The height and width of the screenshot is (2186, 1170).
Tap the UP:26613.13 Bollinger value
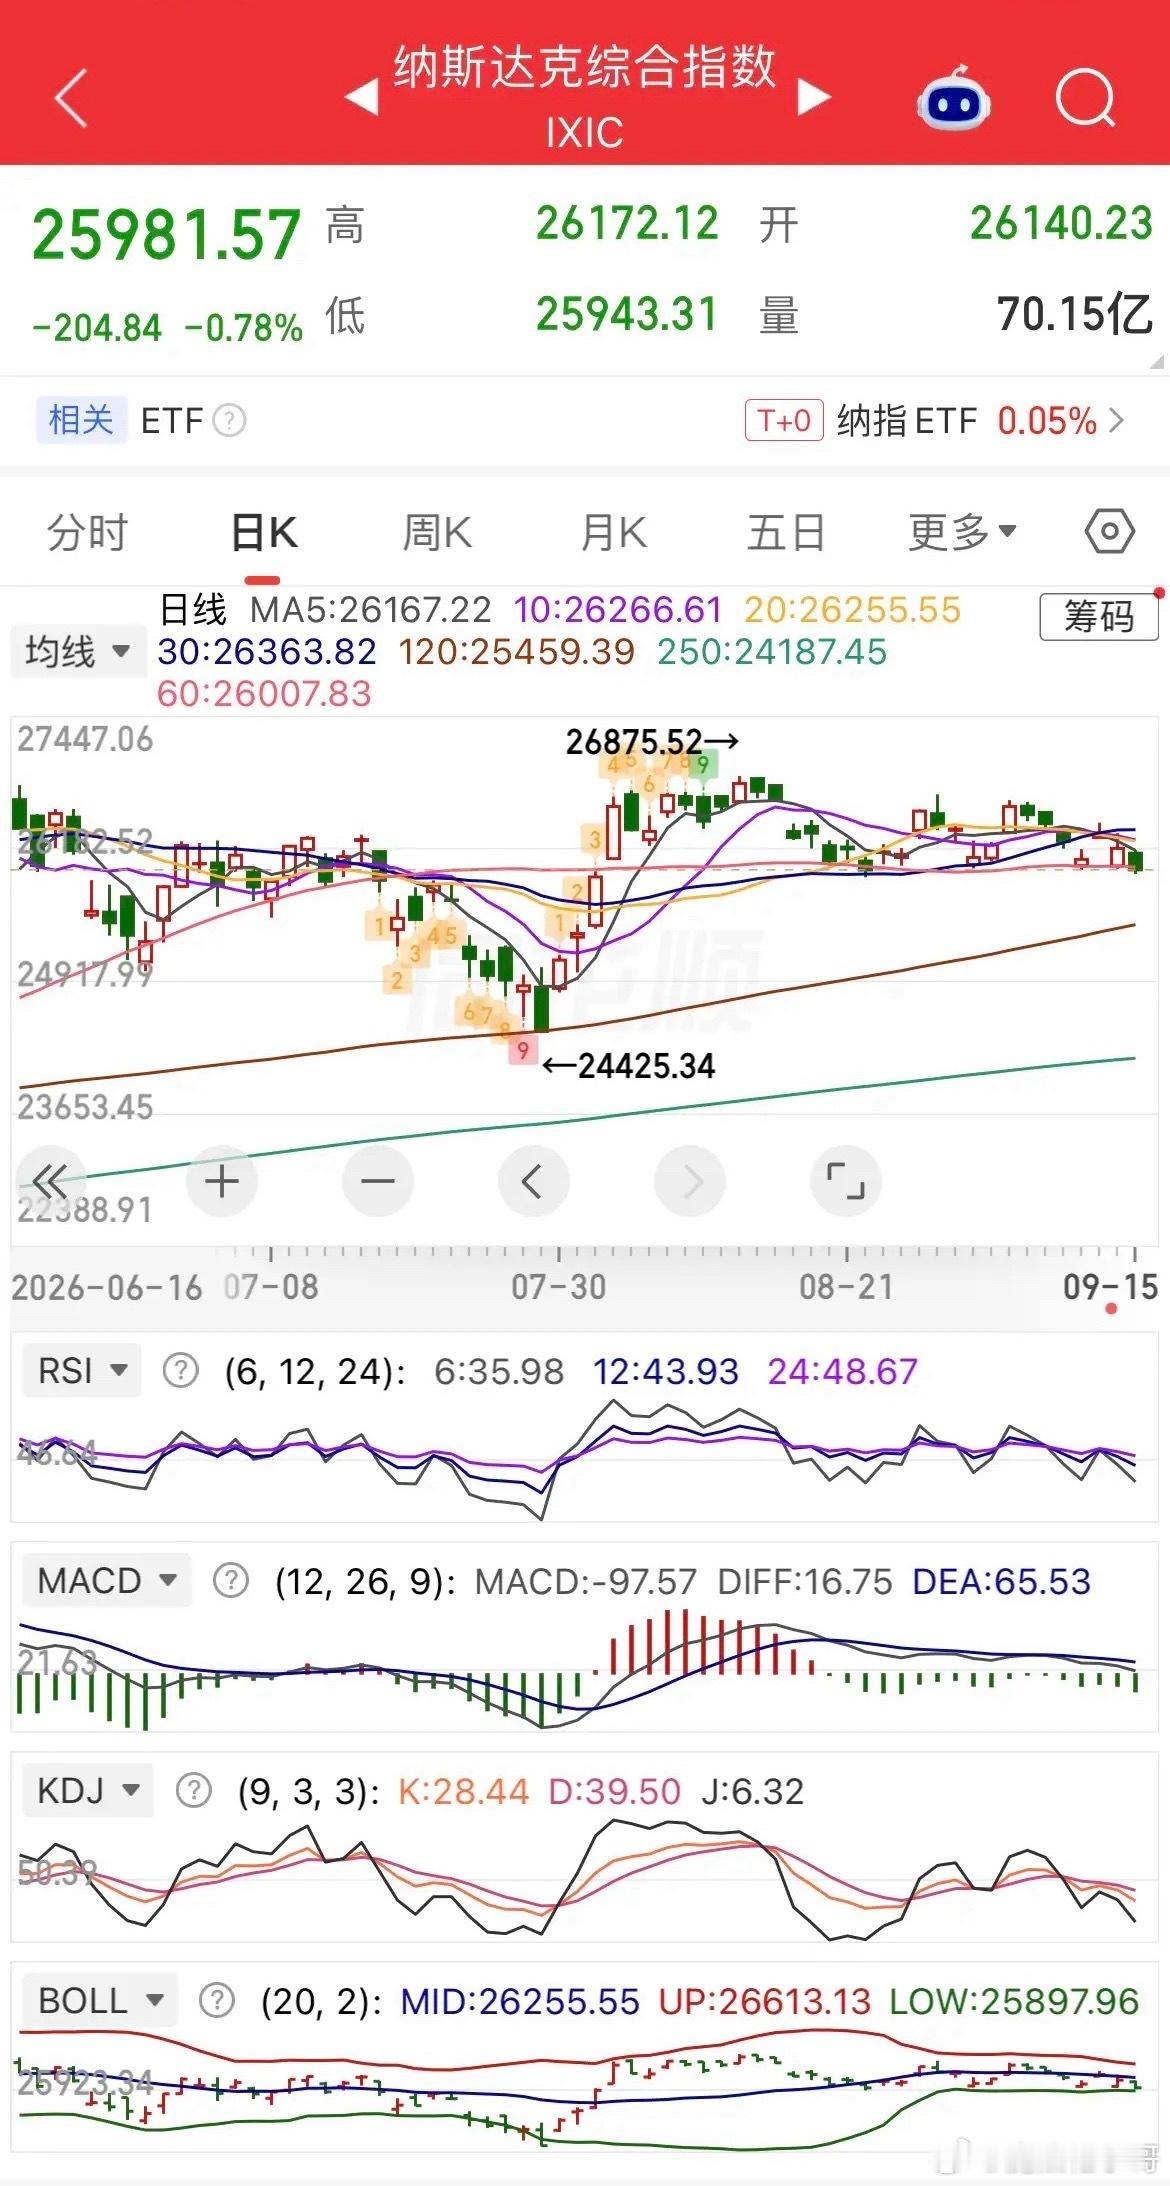point(764,2001)
